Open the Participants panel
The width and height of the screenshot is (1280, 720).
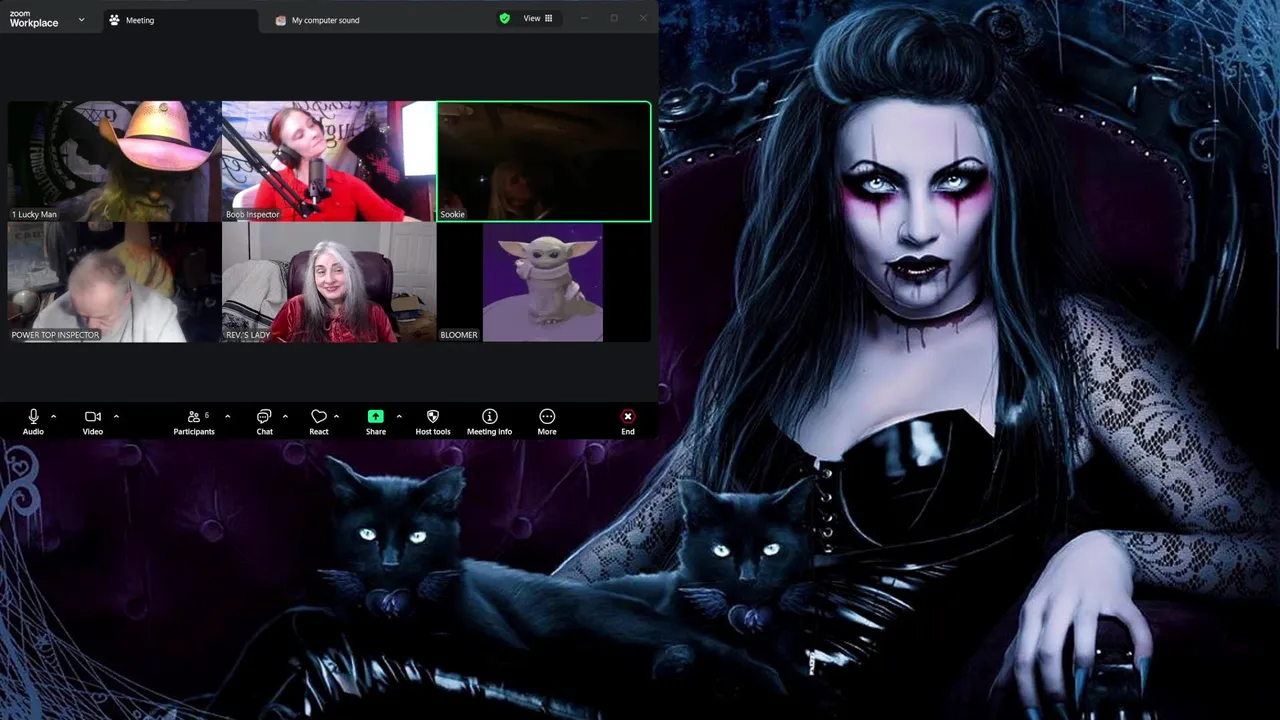[194, 421]
